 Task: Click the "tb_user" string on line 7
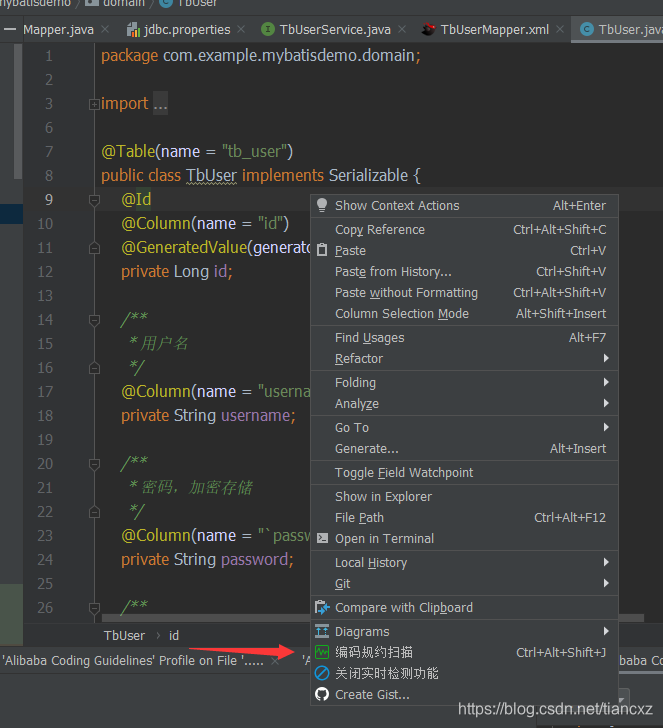tap(254, 151)
